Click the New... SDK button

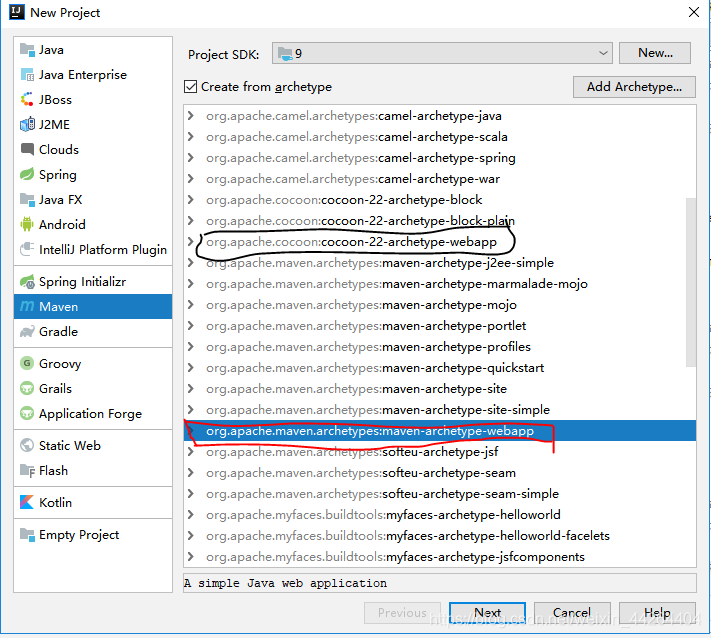click(x=655, y=53)
